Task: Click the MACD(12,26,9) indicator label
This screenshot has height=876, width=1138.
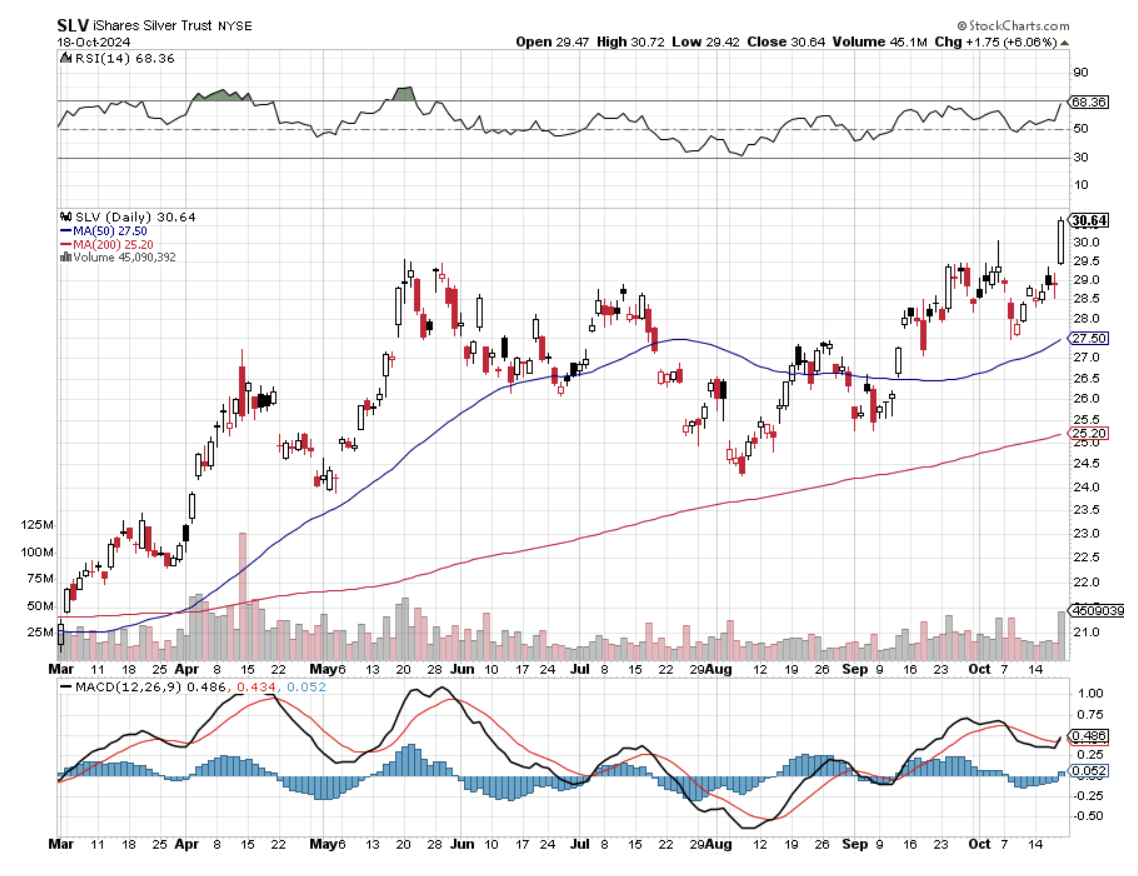Action: [130, 687]
